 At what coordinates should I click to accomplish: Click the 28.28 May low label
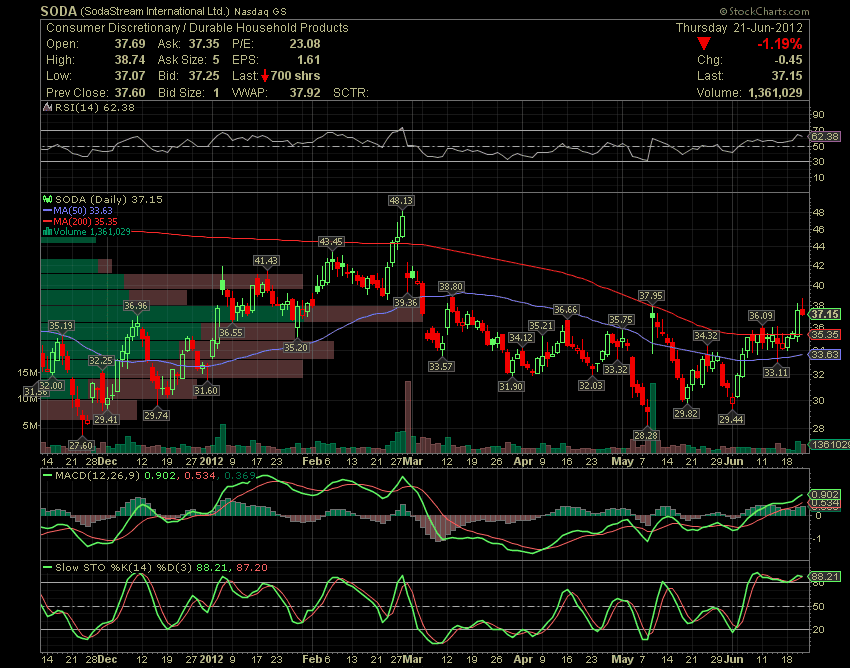(x=646, y=435)
